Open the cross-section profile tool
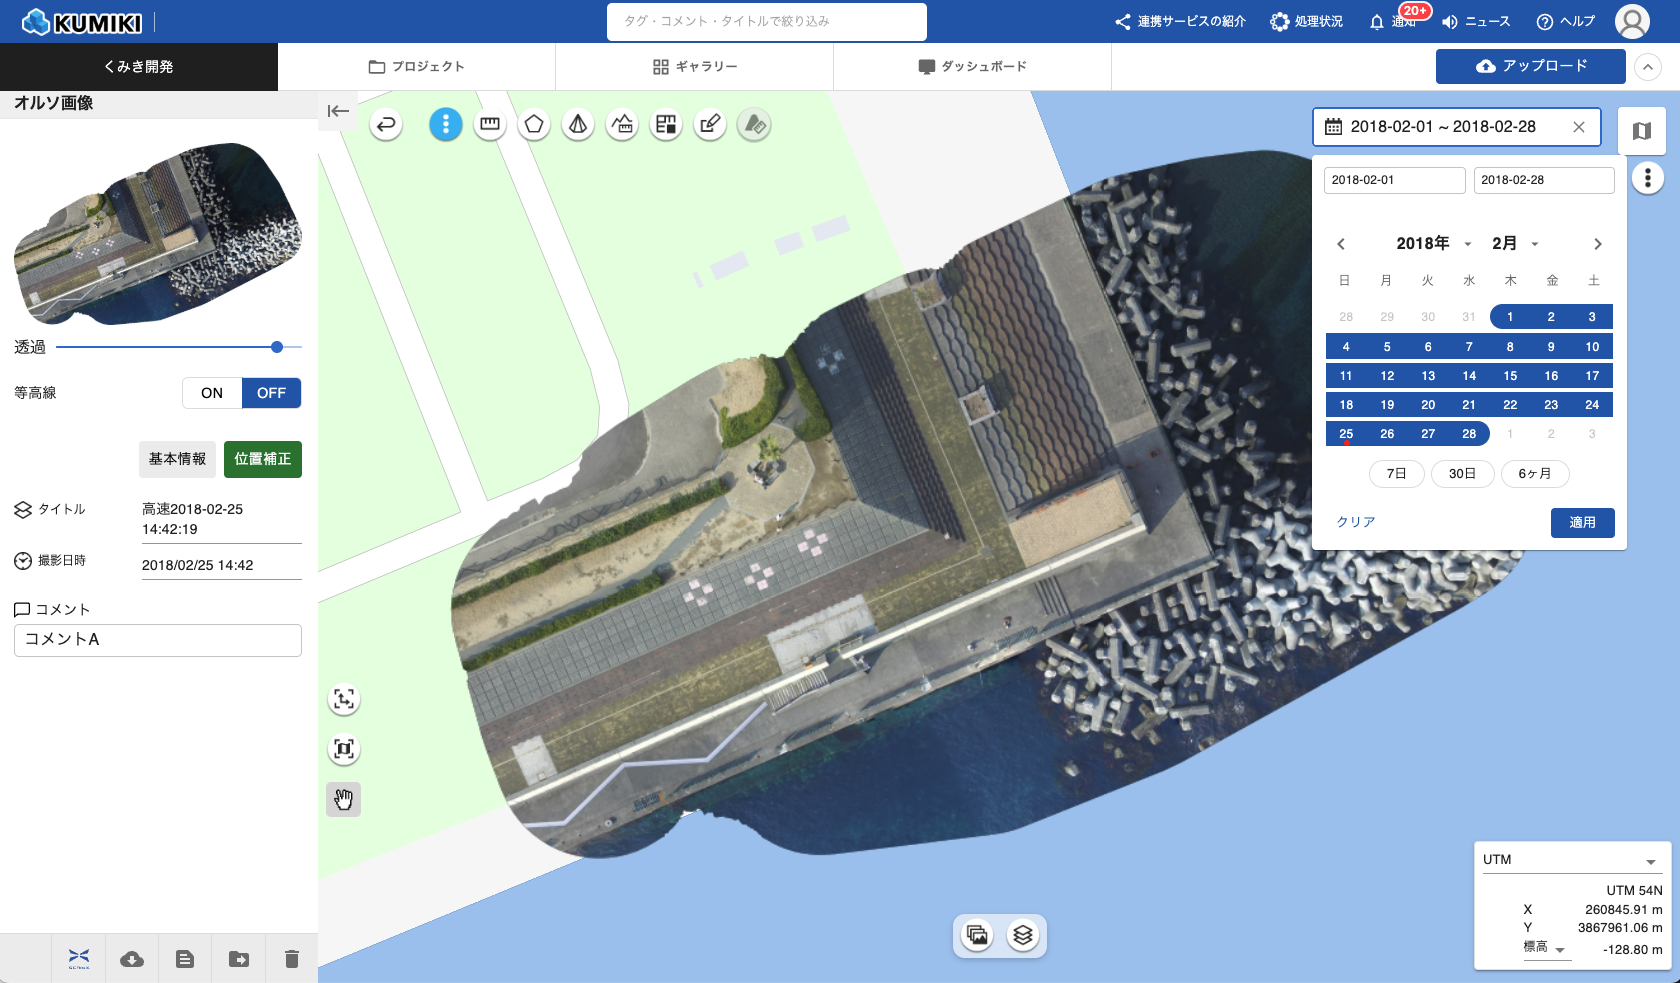 click(x=622, y=125)
